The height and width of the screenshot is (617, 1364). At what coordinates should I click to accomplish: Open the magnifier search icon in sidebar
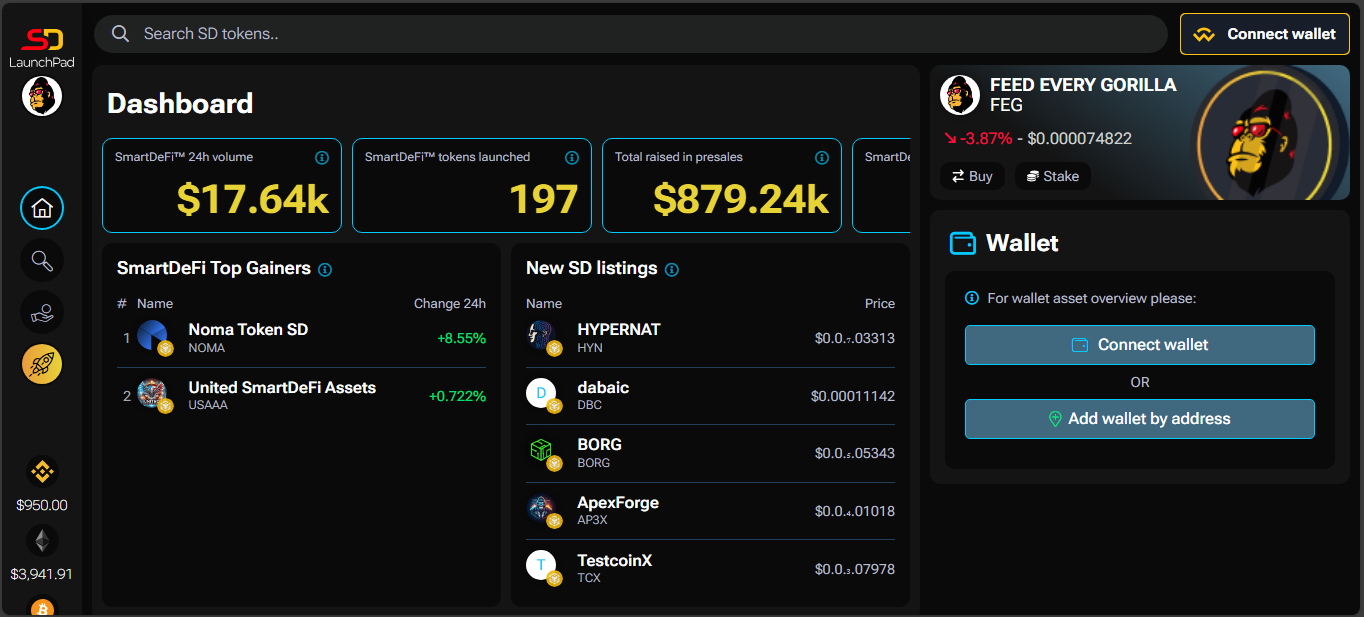point(42,261)
